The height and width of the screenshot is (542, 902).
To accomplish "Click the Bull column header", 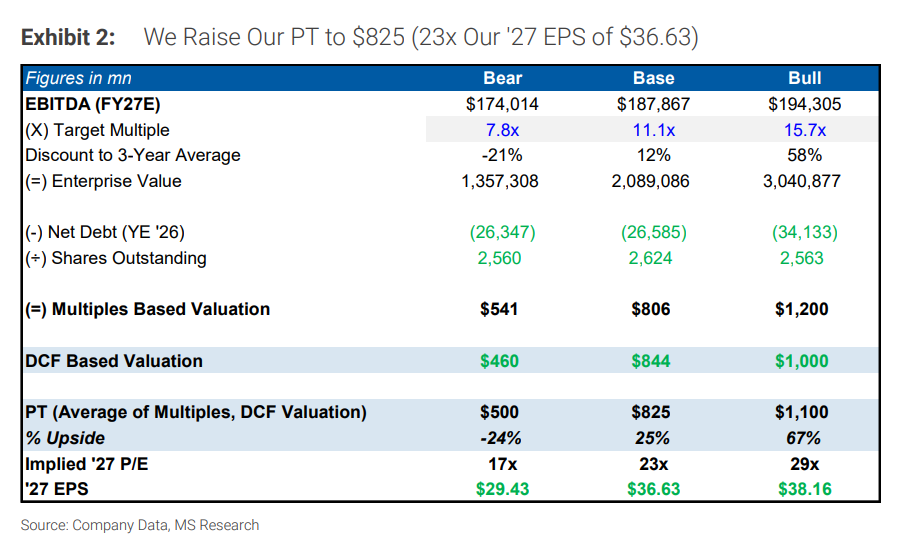I will [x=804, y=78].
